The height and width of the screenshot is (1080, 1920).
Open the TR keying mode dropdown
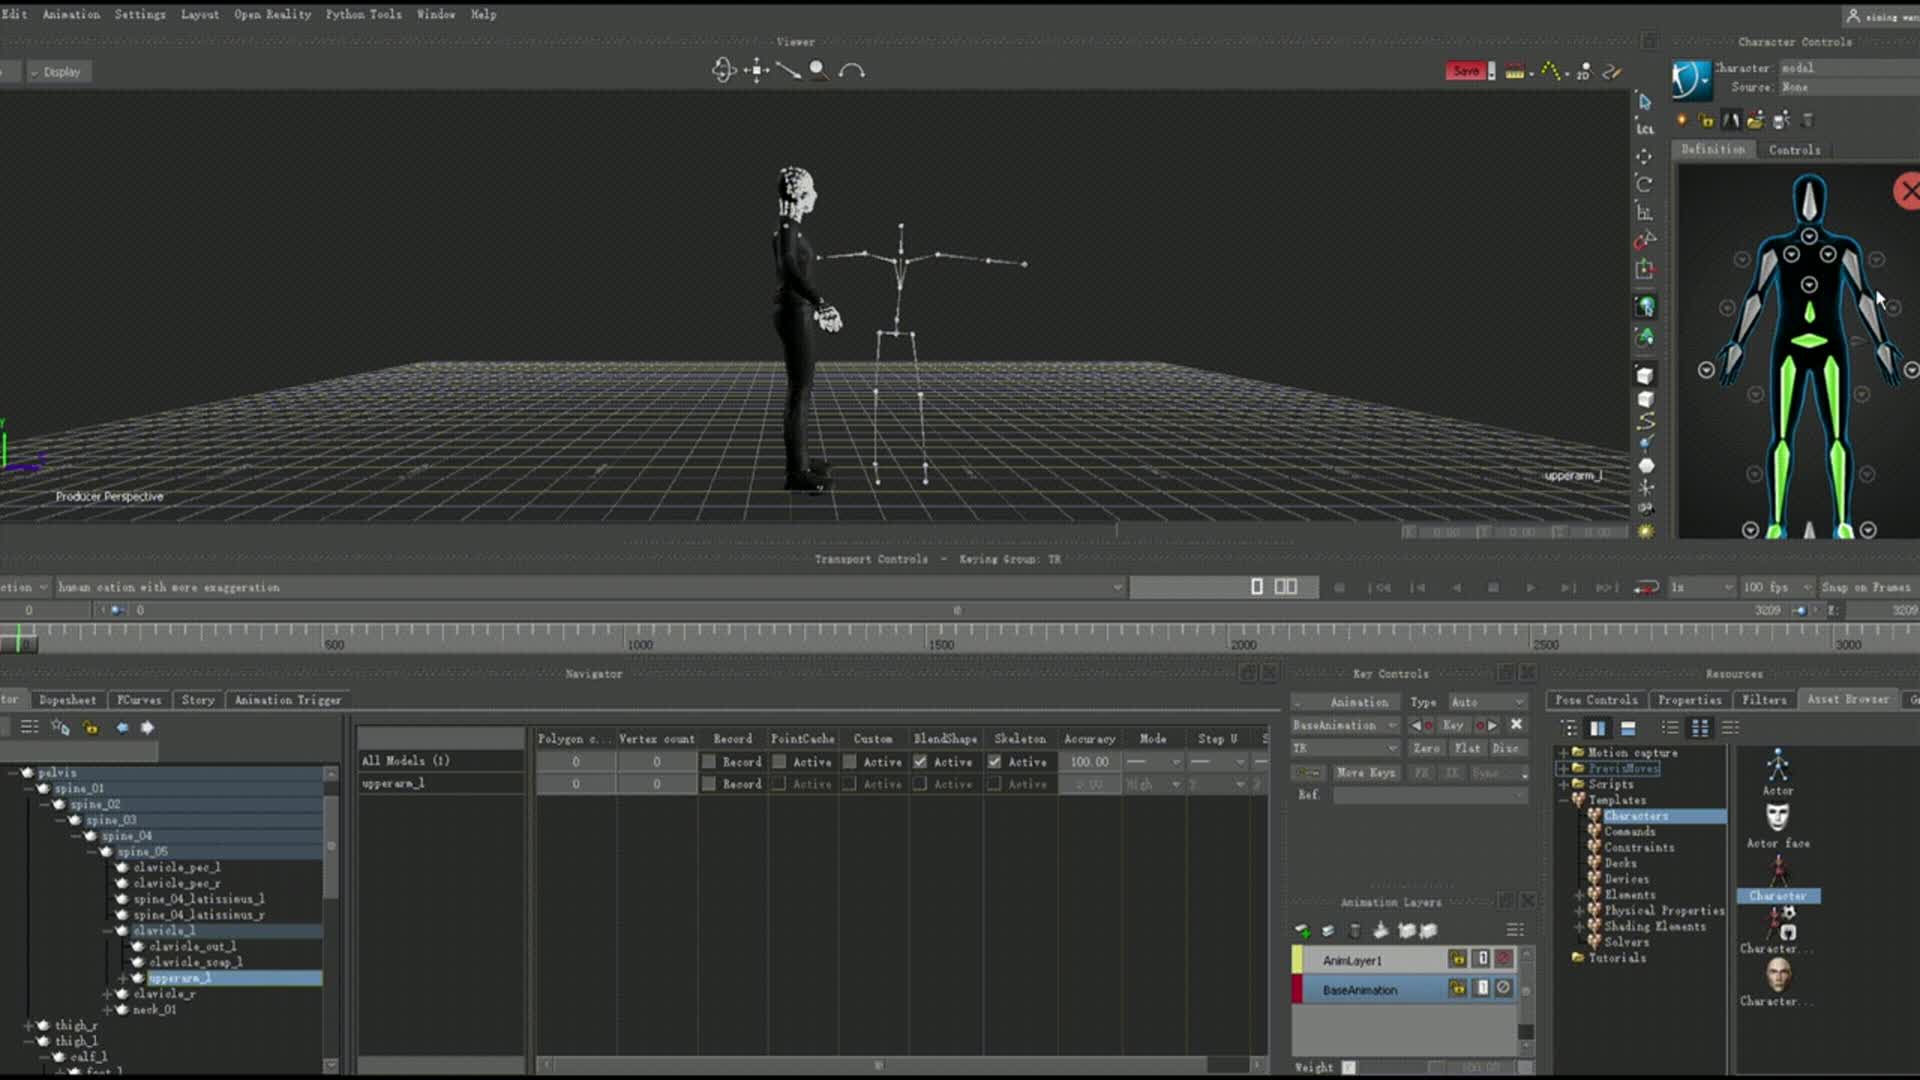pos(1345,748)
